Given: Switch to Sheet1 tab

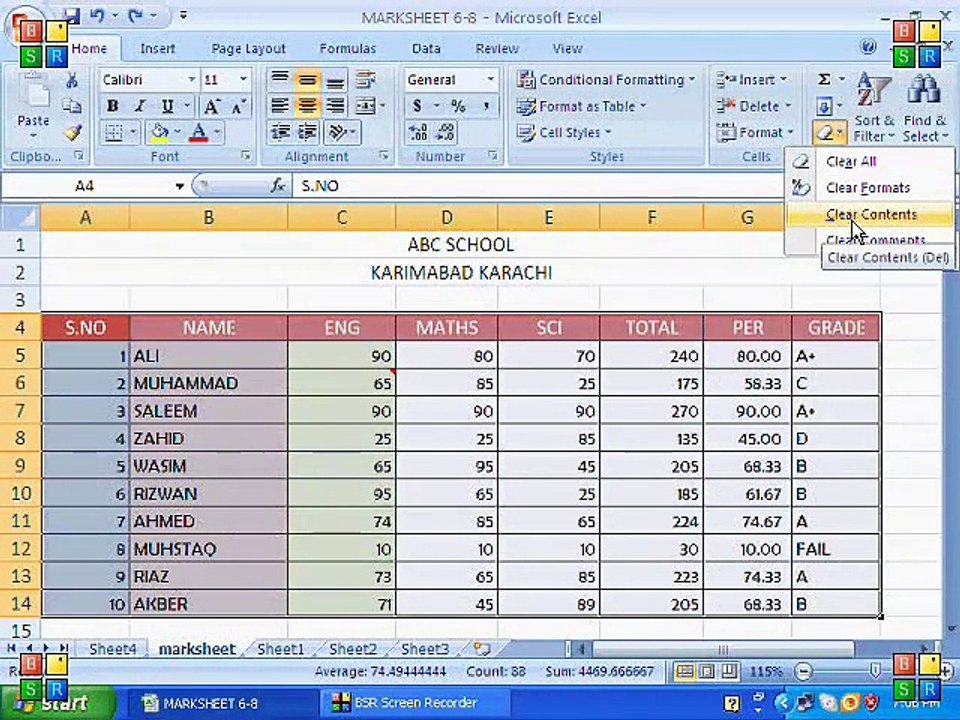Looking at the screenshot, I should click(280, 649).
